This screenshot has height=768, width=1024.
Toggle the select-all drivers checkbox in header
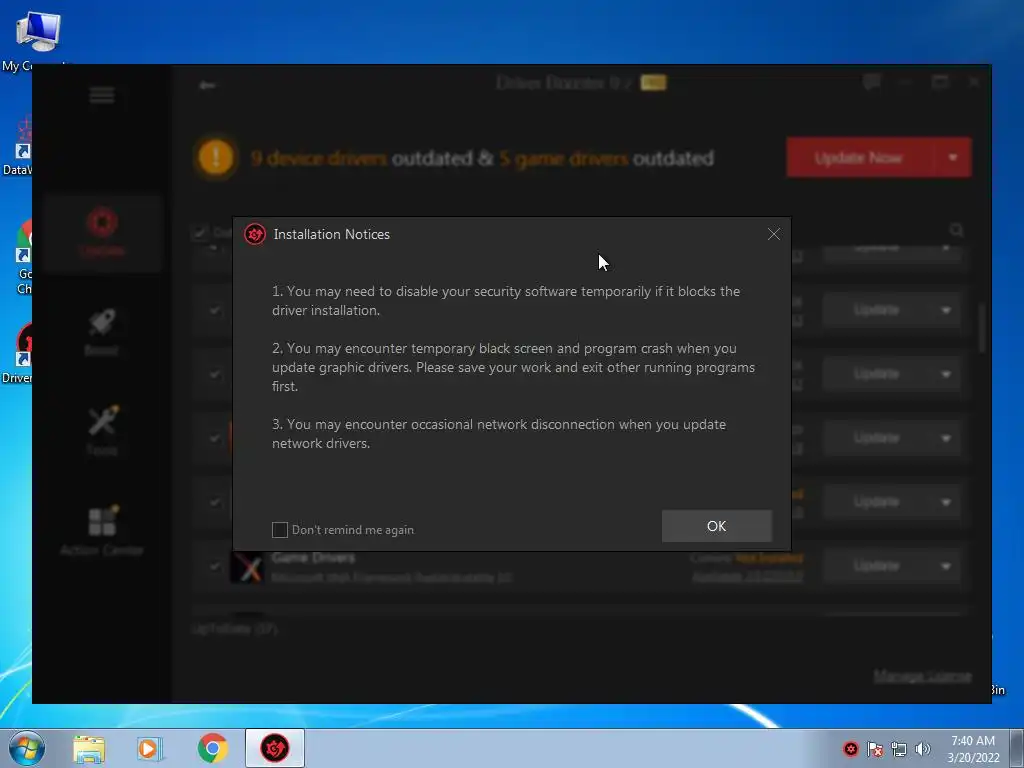[x=200, y=232]
